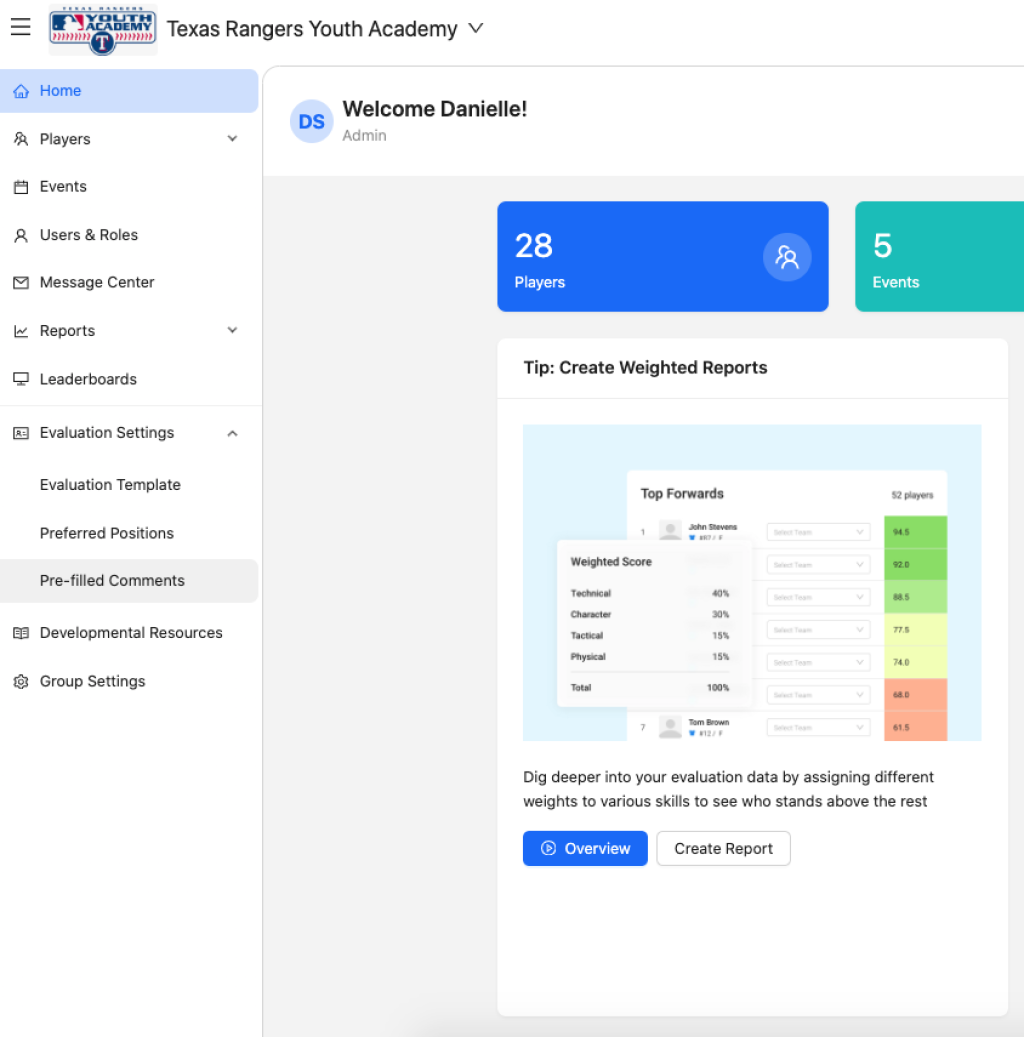Click the Developmental Resources book icon
1024x1037 pixels.
(21, 633)
